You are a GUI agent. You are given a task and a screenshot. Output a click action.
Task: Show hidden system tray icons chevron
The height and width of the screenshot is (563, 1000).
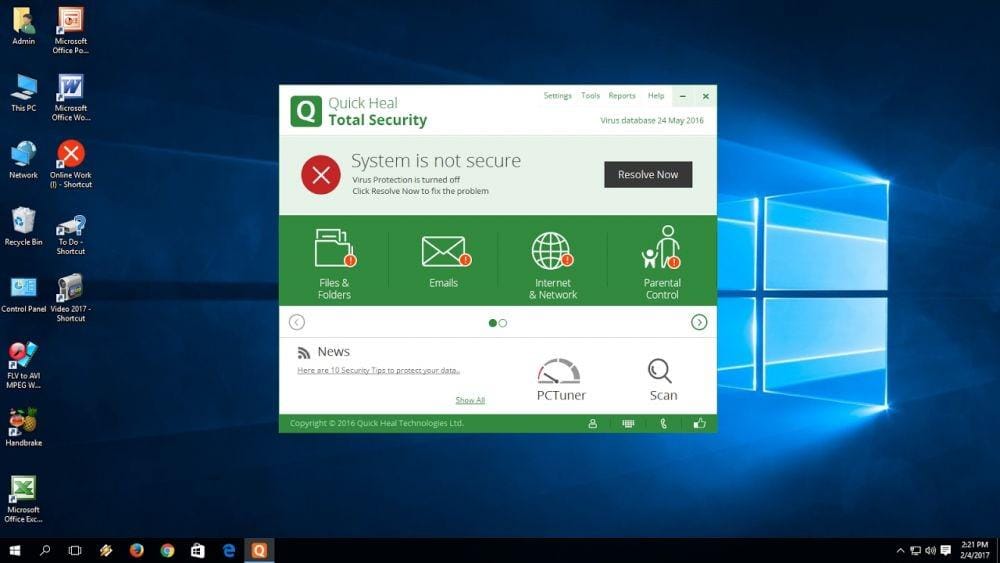[x=900, y=551]
